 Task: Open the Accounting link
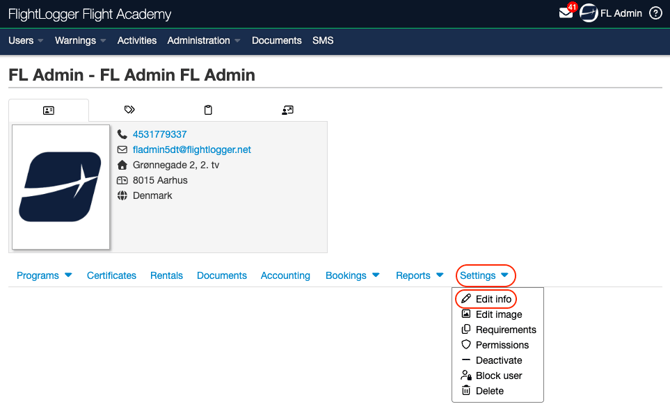(x=285, y=276)
